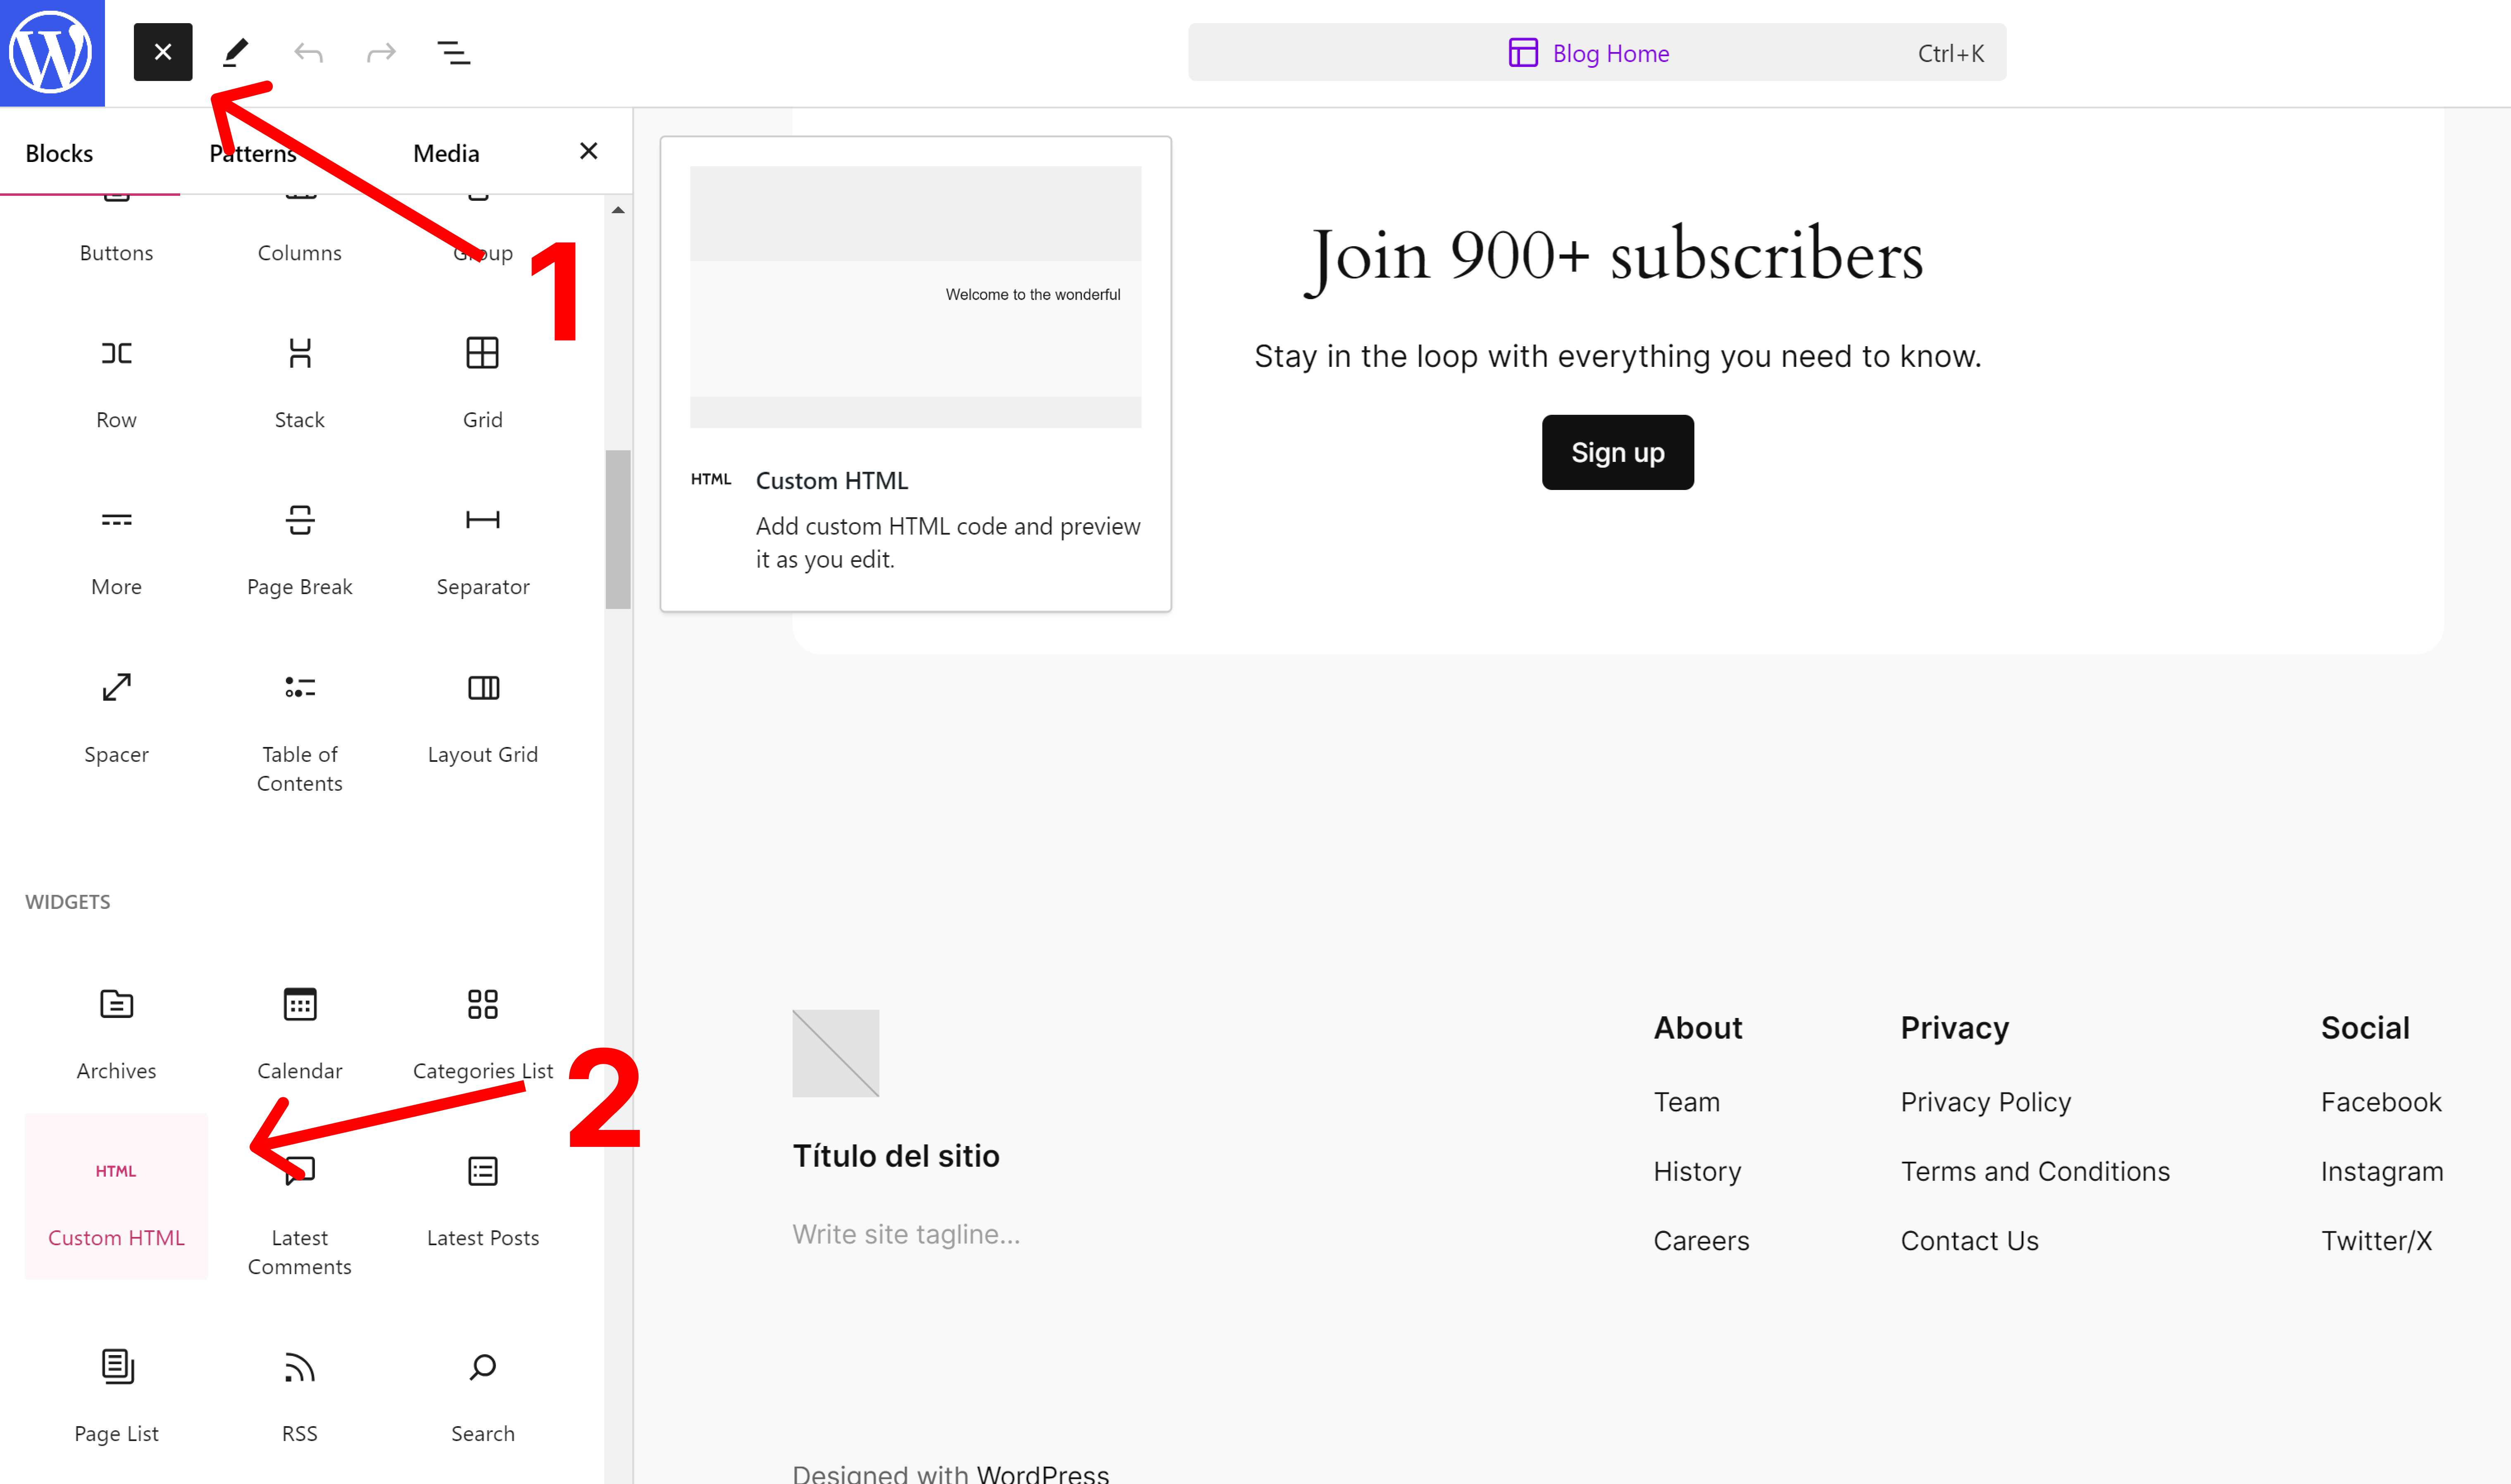The width and height of the screenshot is (2511, 1484).
Task: Click the Sign up button
Action: [1617, 452]
